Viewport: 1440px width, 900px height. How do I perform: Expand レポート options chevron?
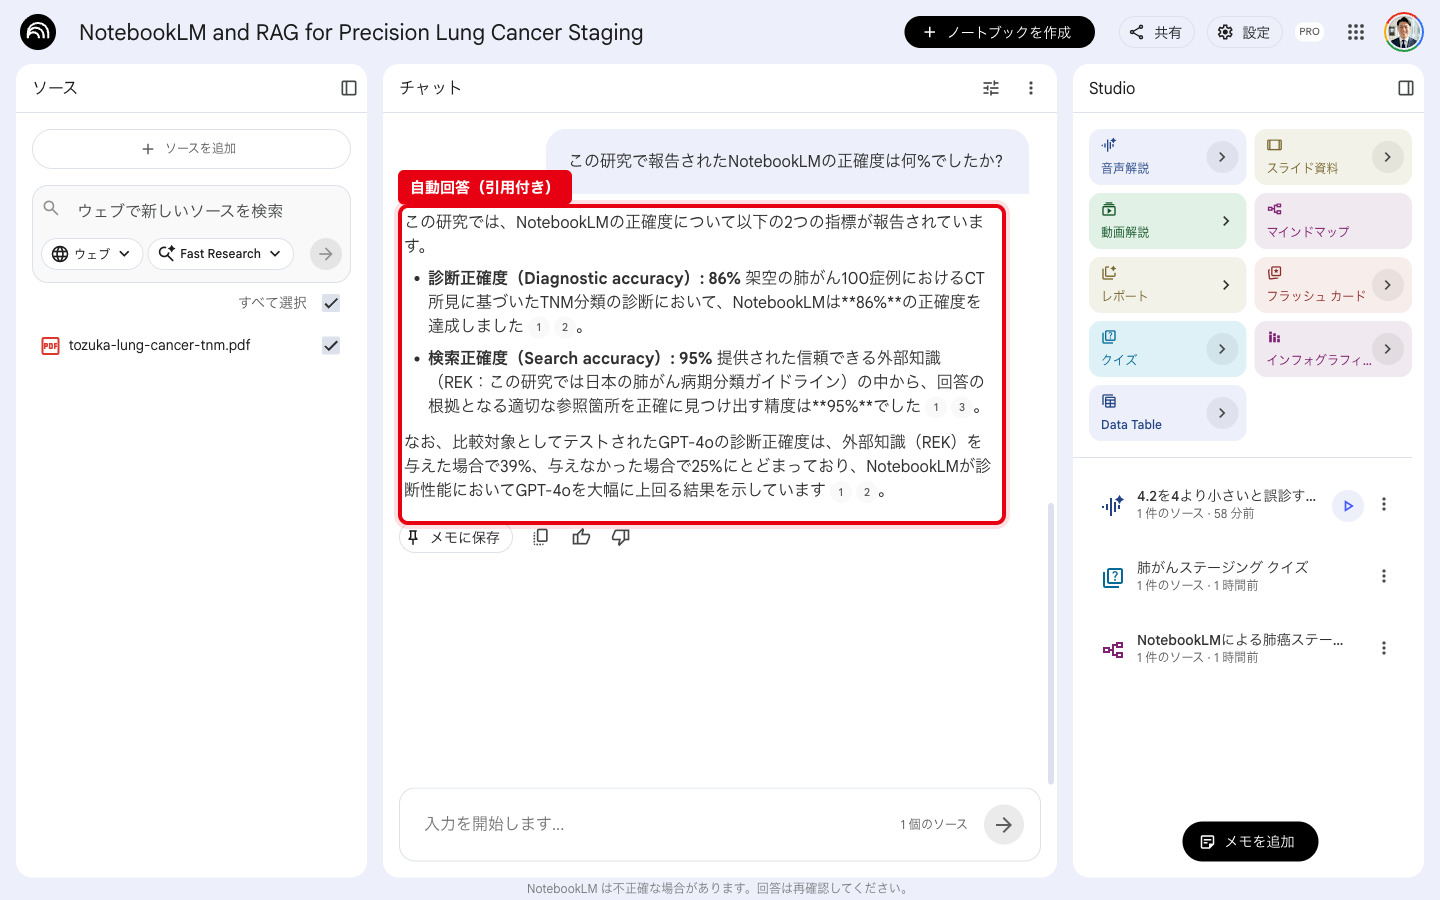click(1226, 285)
